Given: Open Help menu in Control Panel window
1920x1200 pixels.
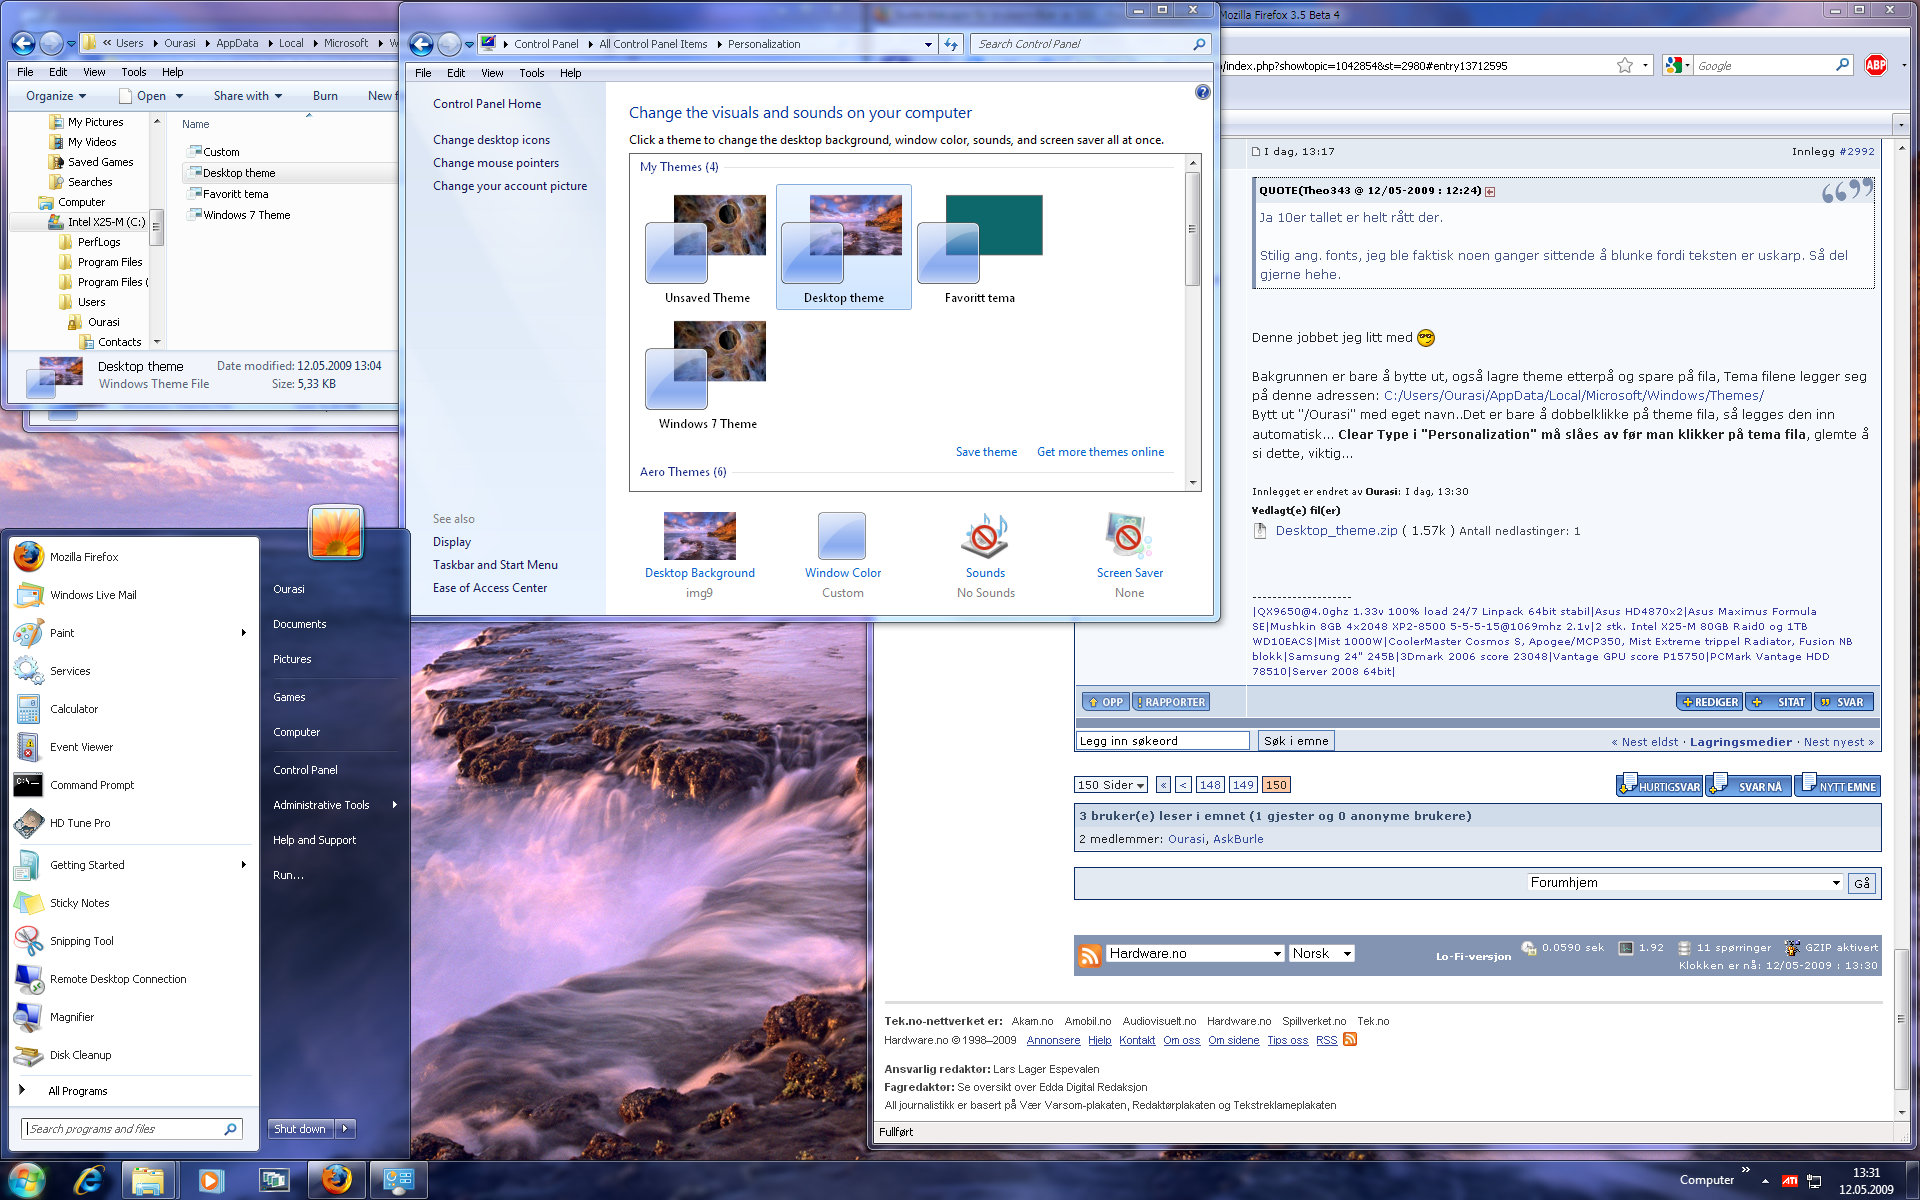Looking at the screenshot, I should 570,73.
